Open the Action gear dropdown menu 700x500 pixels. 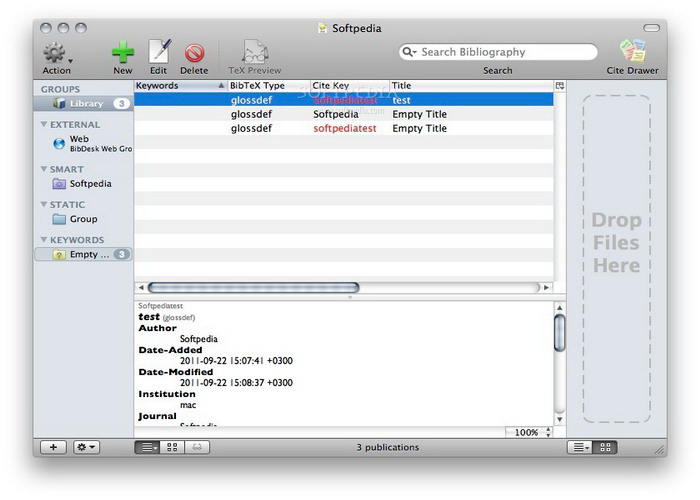tap(57, 53)
